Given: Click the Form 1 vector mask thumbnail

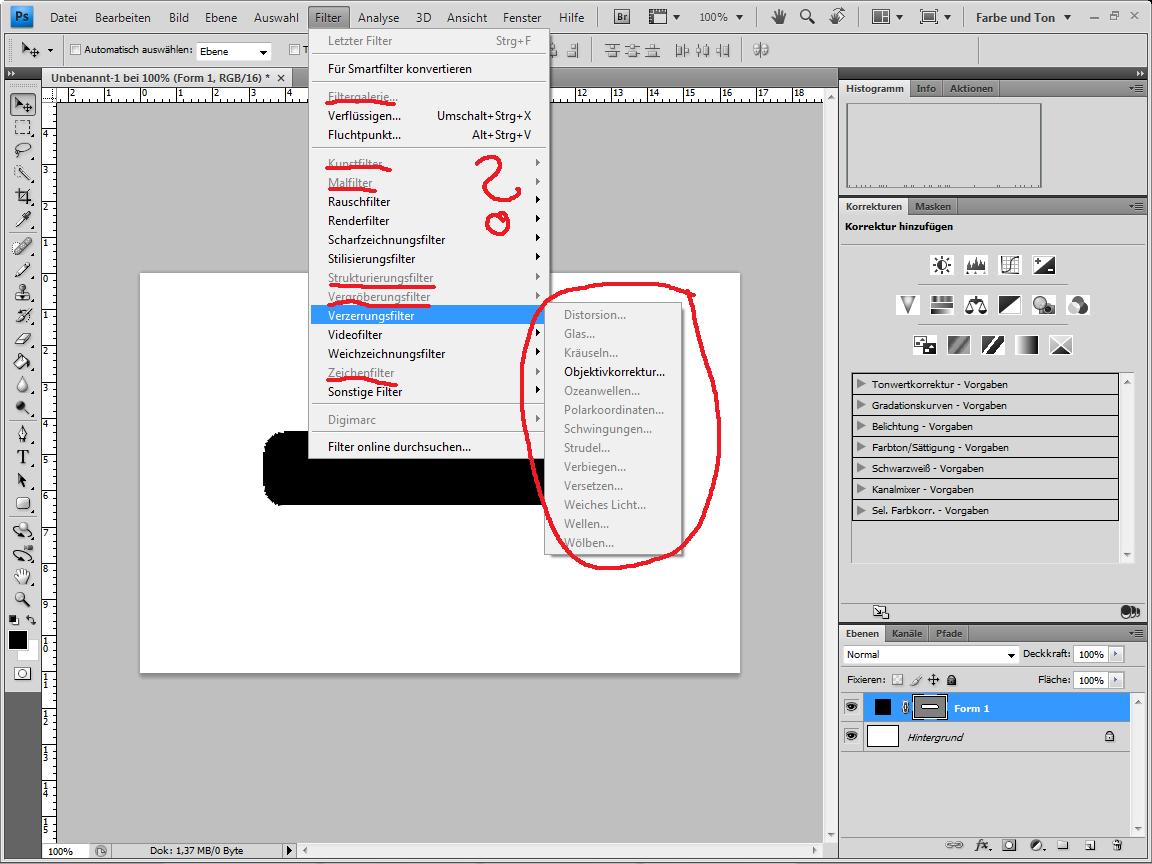Looking at the screenshot, I should click(x=929, y=708).
